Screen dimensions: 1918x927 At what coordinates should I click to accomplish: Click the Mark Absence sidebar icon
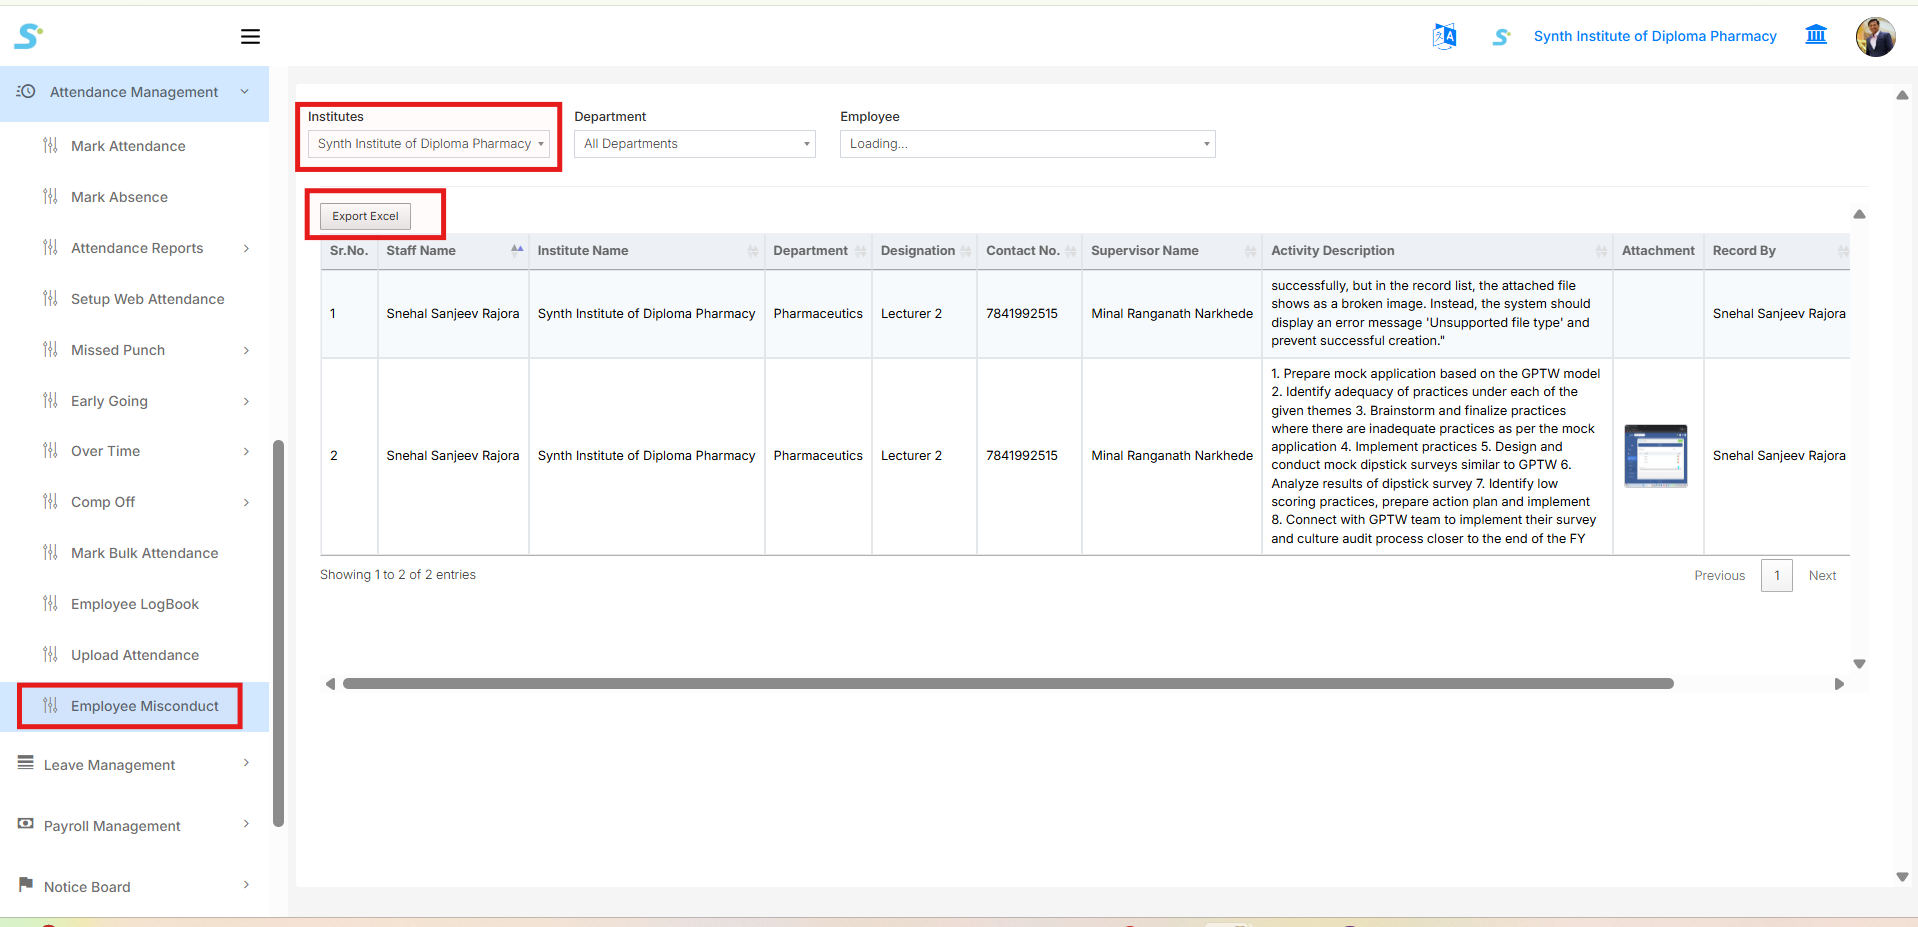pyautogui.click(x=50, y=196)
